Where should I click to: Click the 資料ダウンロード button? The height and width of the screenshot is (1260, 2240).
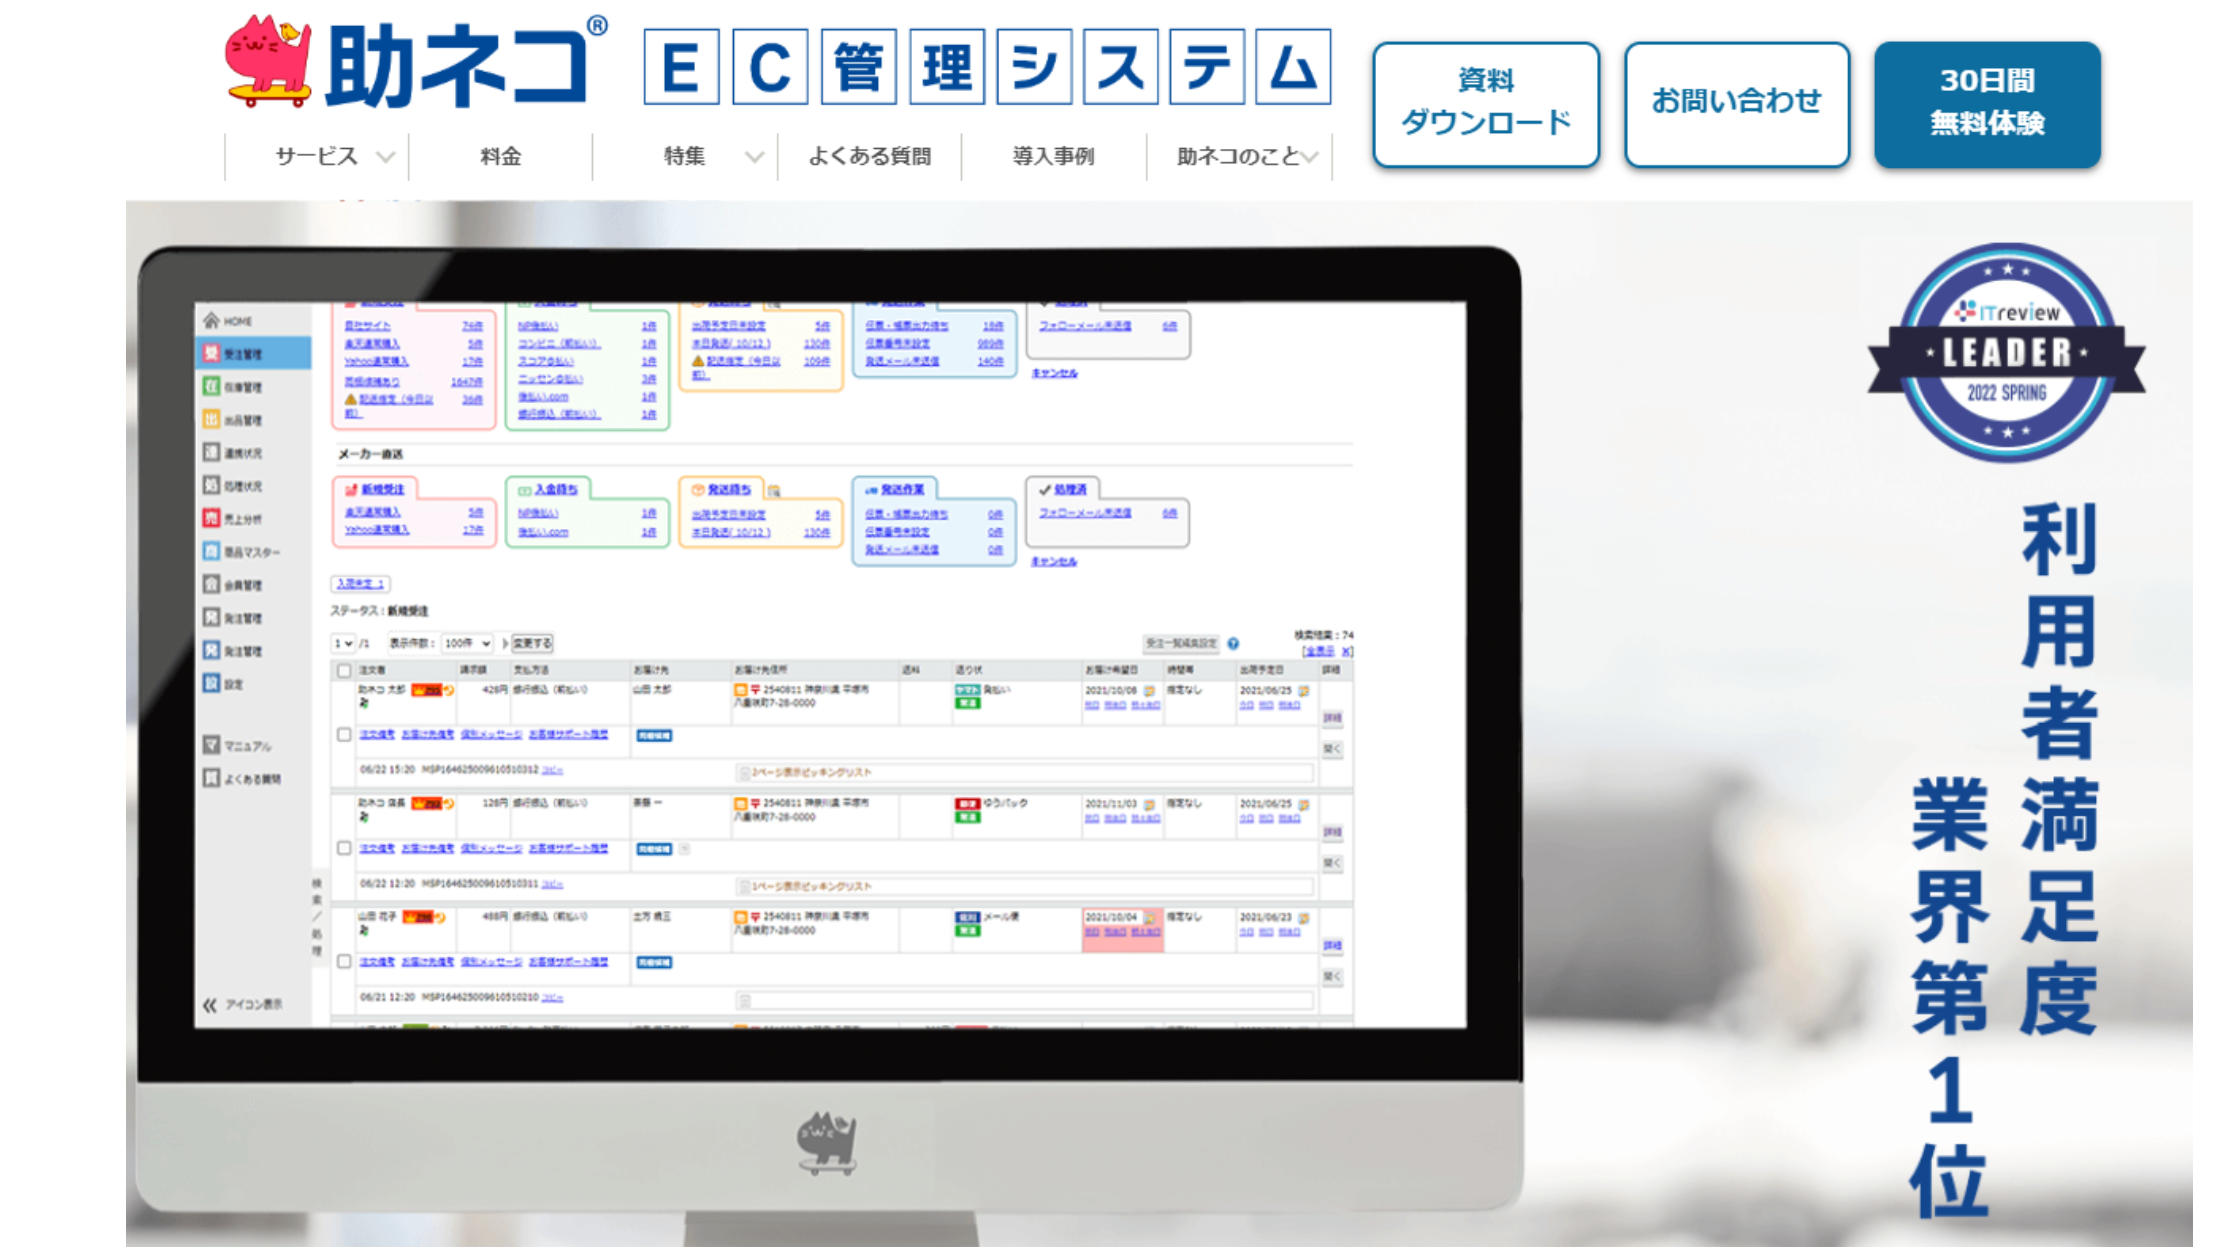tap(1485, 103)
